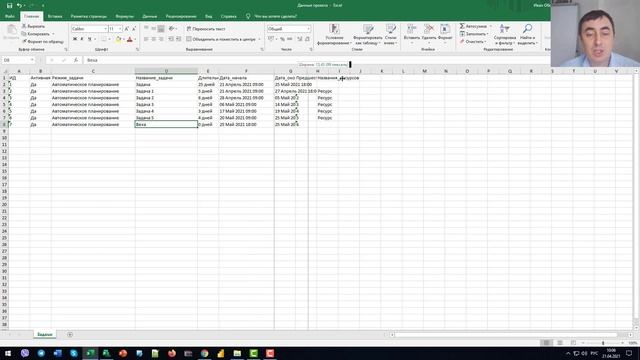
Task: Open the Файл tab
Action: point(10,16)
